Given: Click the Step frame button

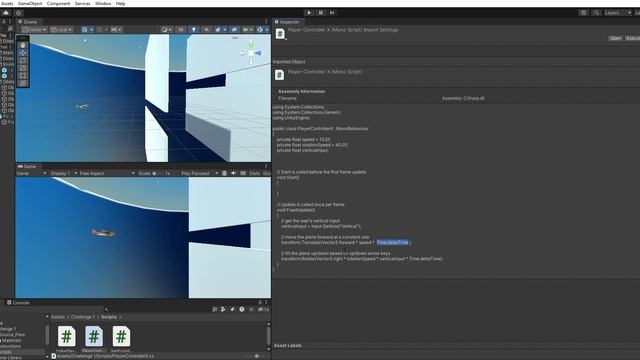Looking at the screenshot, I should click(332, 13).
